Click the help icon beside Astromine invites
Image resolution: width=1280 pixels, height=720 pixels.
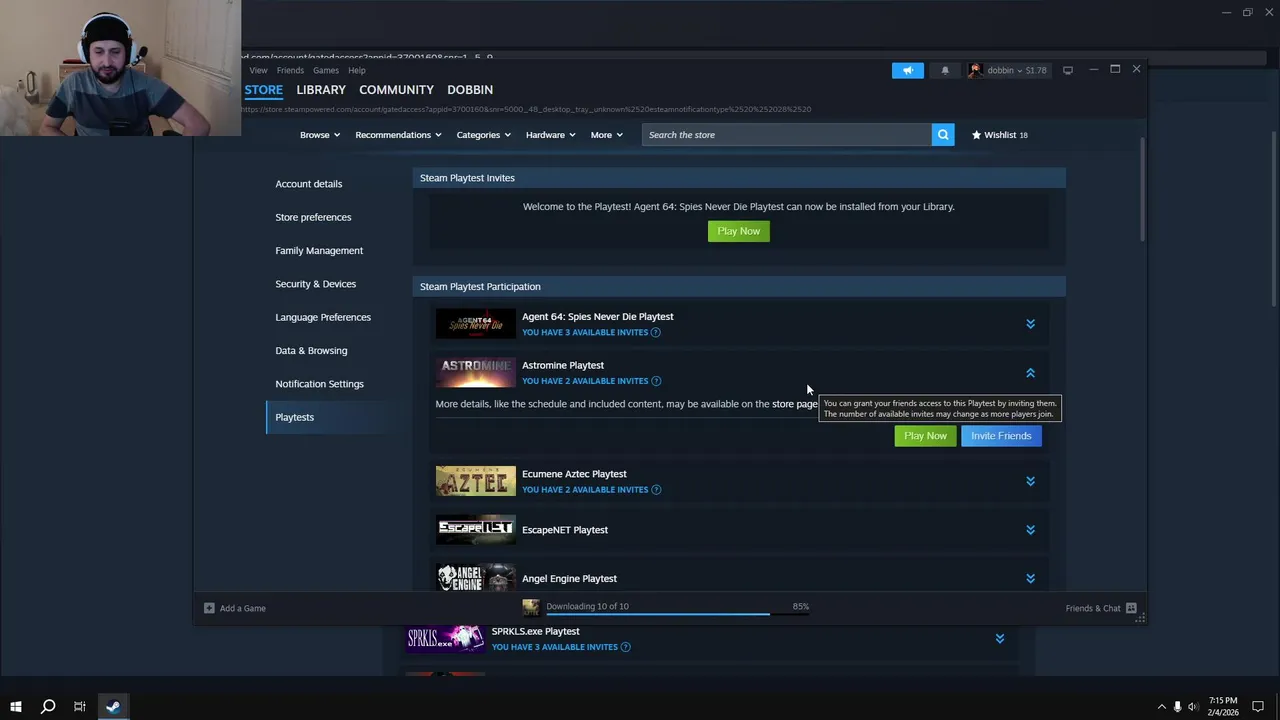pyautogui.click(x=656, y=381)
